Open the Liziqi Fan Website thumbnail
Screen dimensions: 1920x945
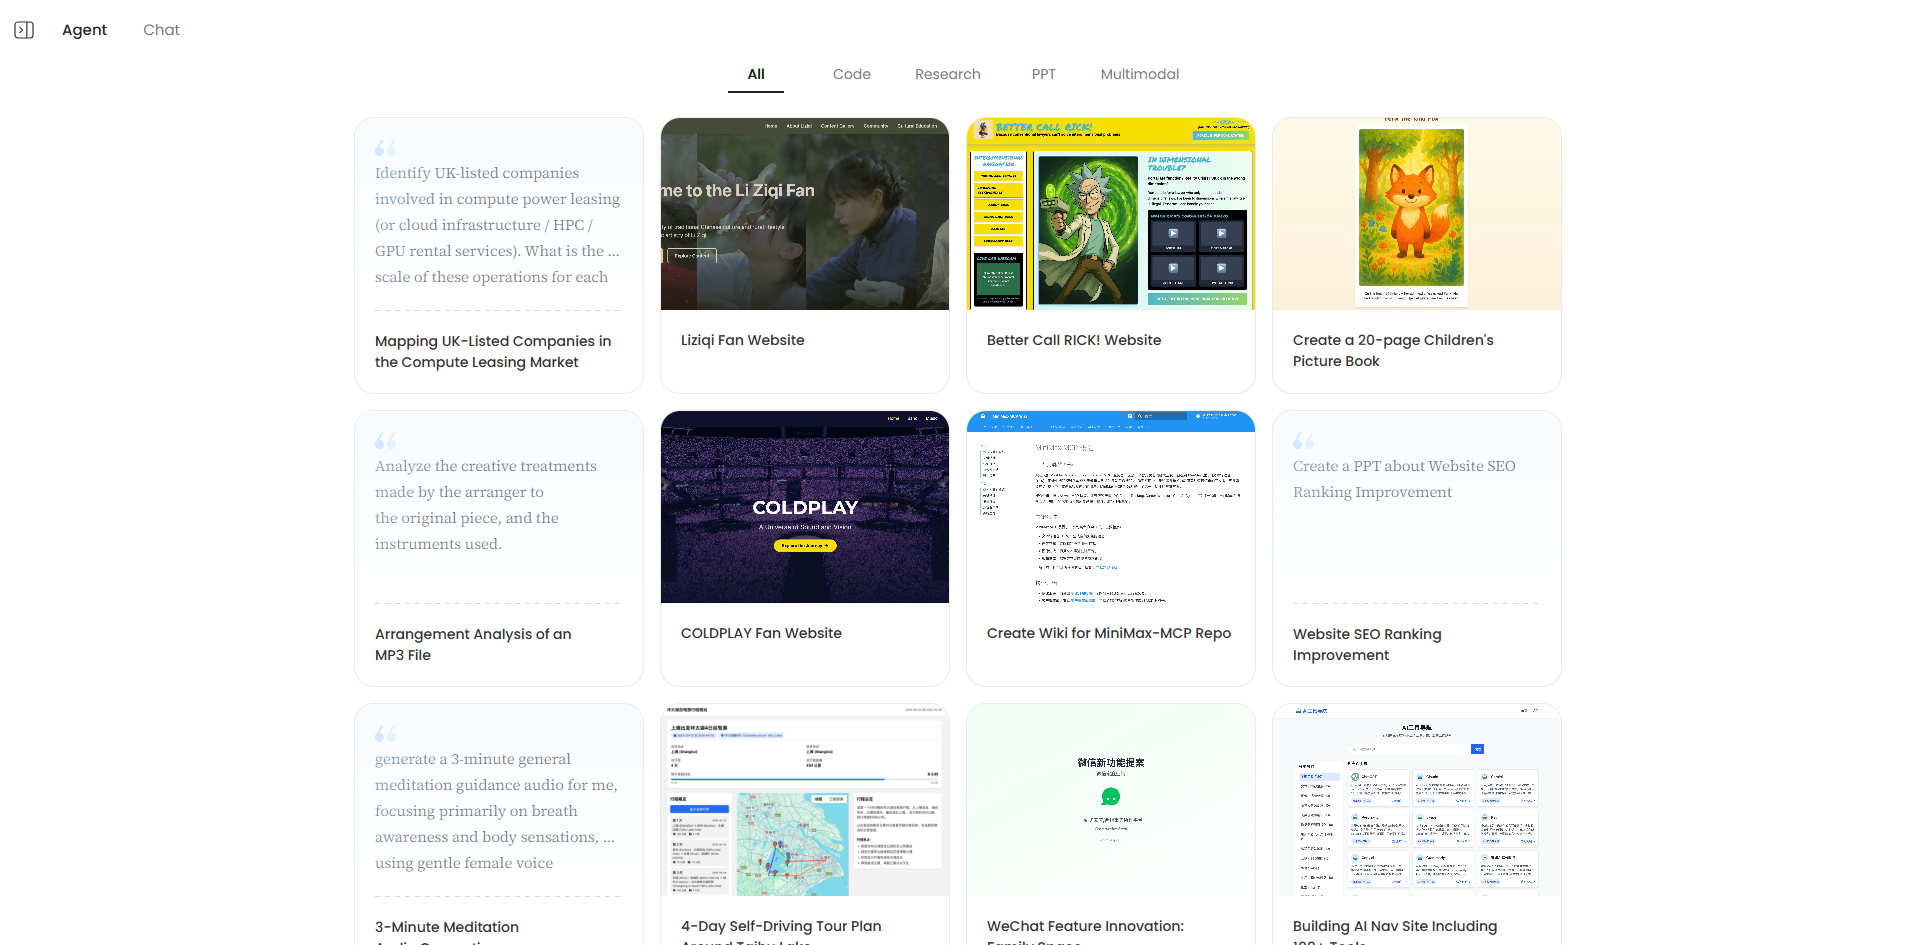[x=805, y=214]
